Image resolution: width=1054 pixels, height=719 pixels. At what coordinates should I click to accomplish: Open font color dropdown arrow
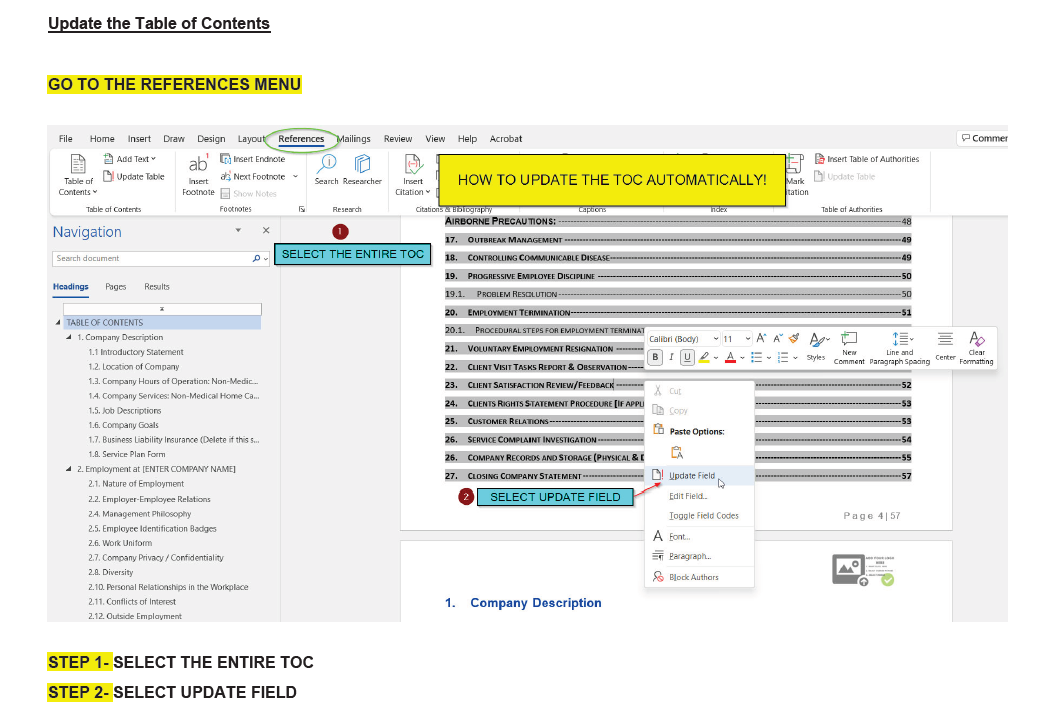point(742,357)
